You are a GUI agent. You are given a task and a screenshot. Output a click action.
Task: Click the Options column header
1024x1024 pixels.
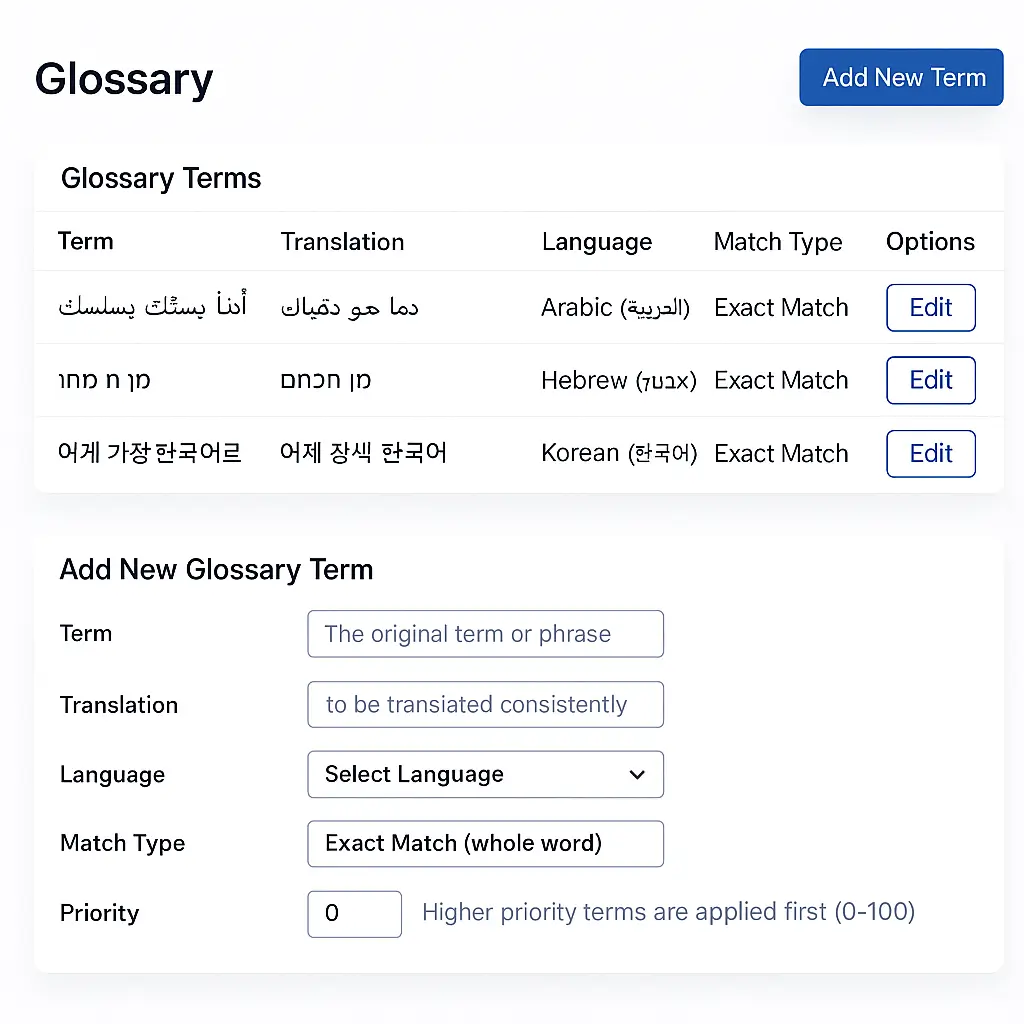coord(929,241)
